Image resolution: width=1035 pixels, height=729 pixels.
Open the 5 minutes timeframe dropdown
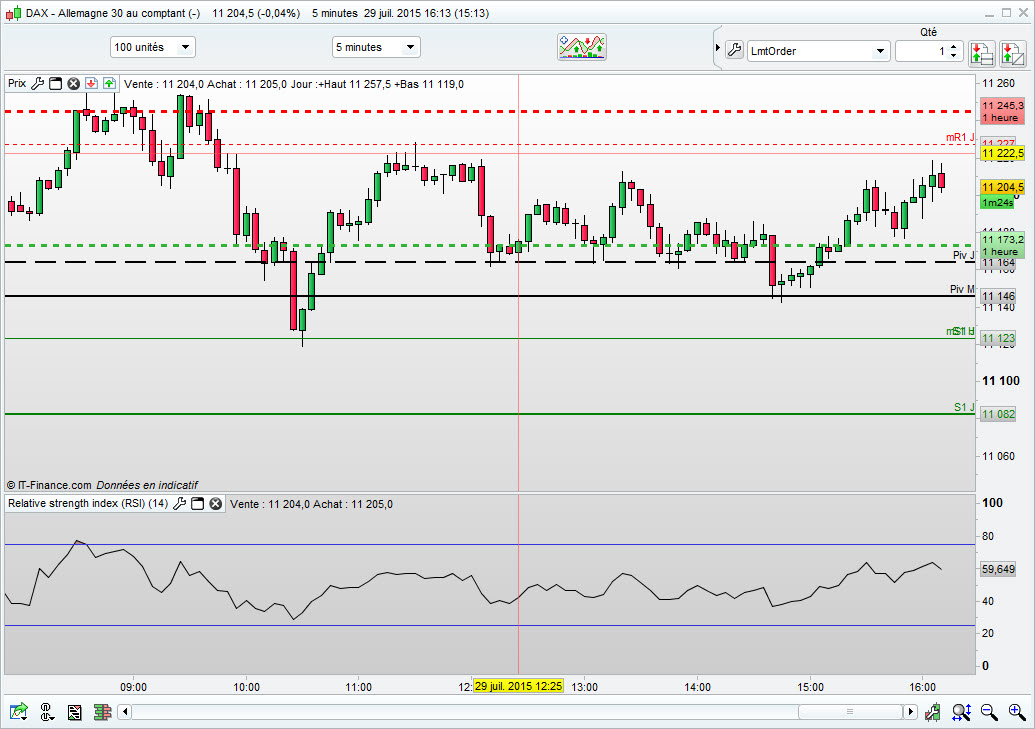point(376,47)
